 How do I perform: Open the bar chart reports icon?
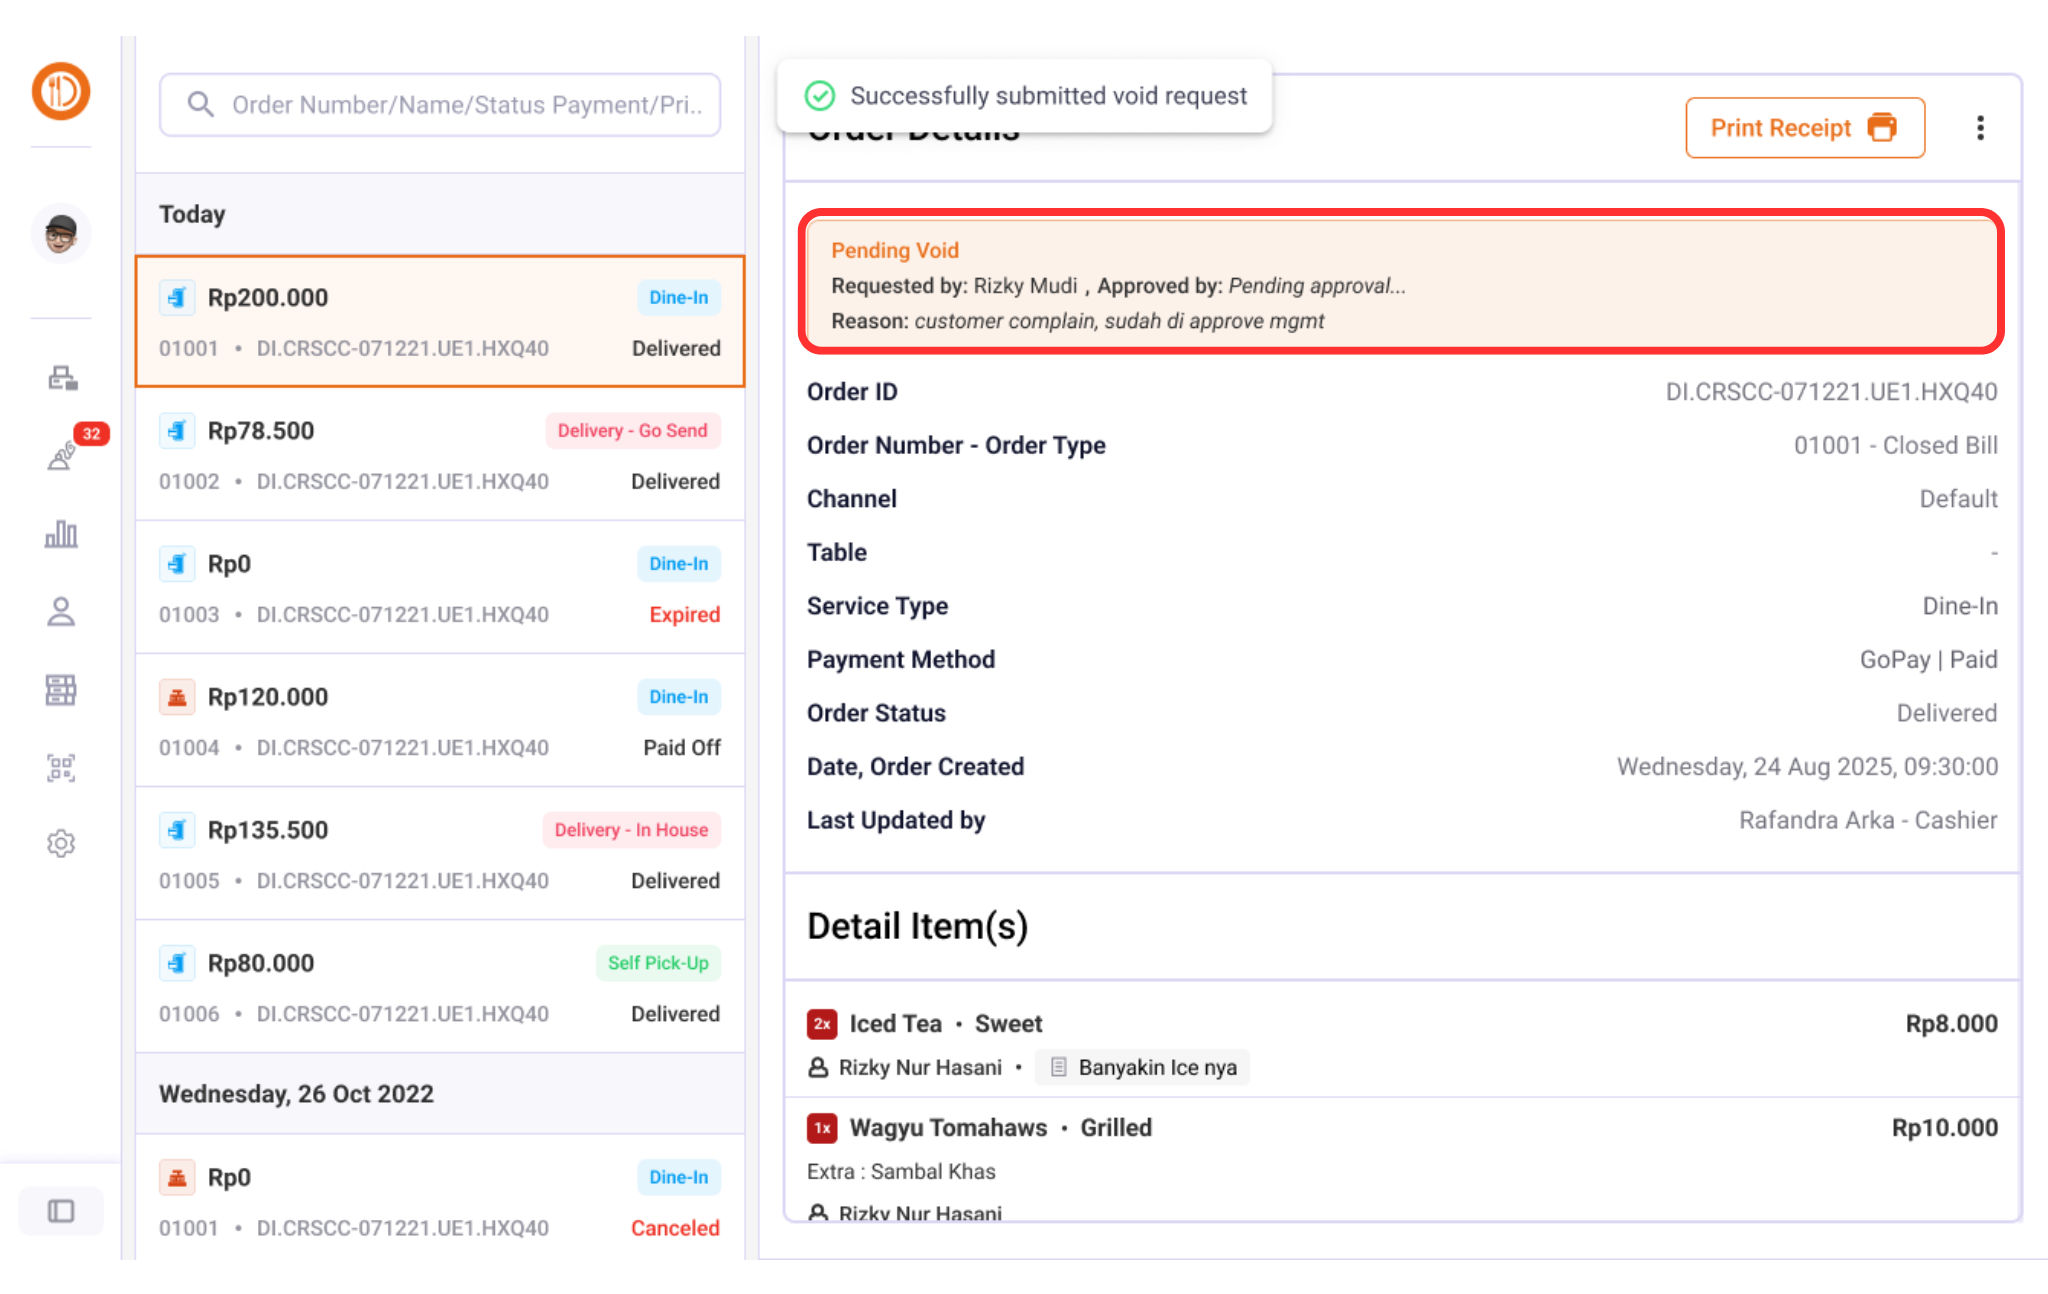click(61, 534)
